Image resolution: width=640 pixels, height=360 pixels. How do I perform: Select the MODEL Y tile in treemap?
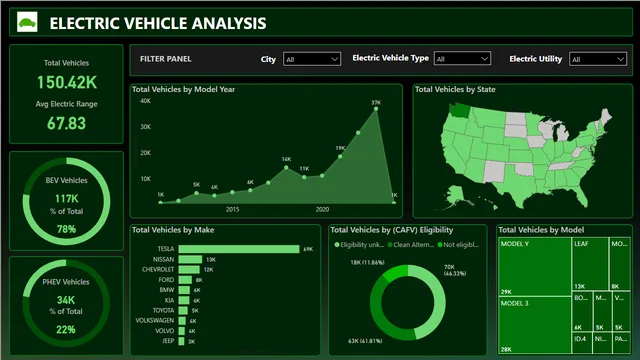tap(535, 267)
